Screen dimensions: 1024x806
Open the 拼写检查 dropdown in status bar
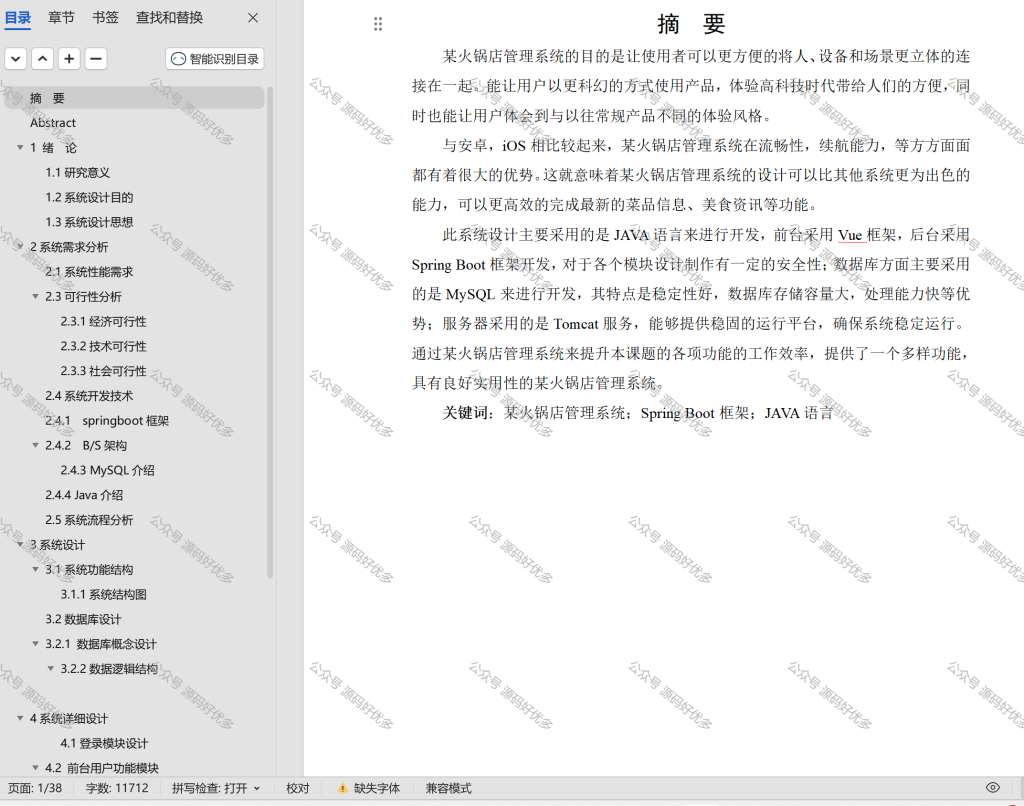tap(216, 788)
